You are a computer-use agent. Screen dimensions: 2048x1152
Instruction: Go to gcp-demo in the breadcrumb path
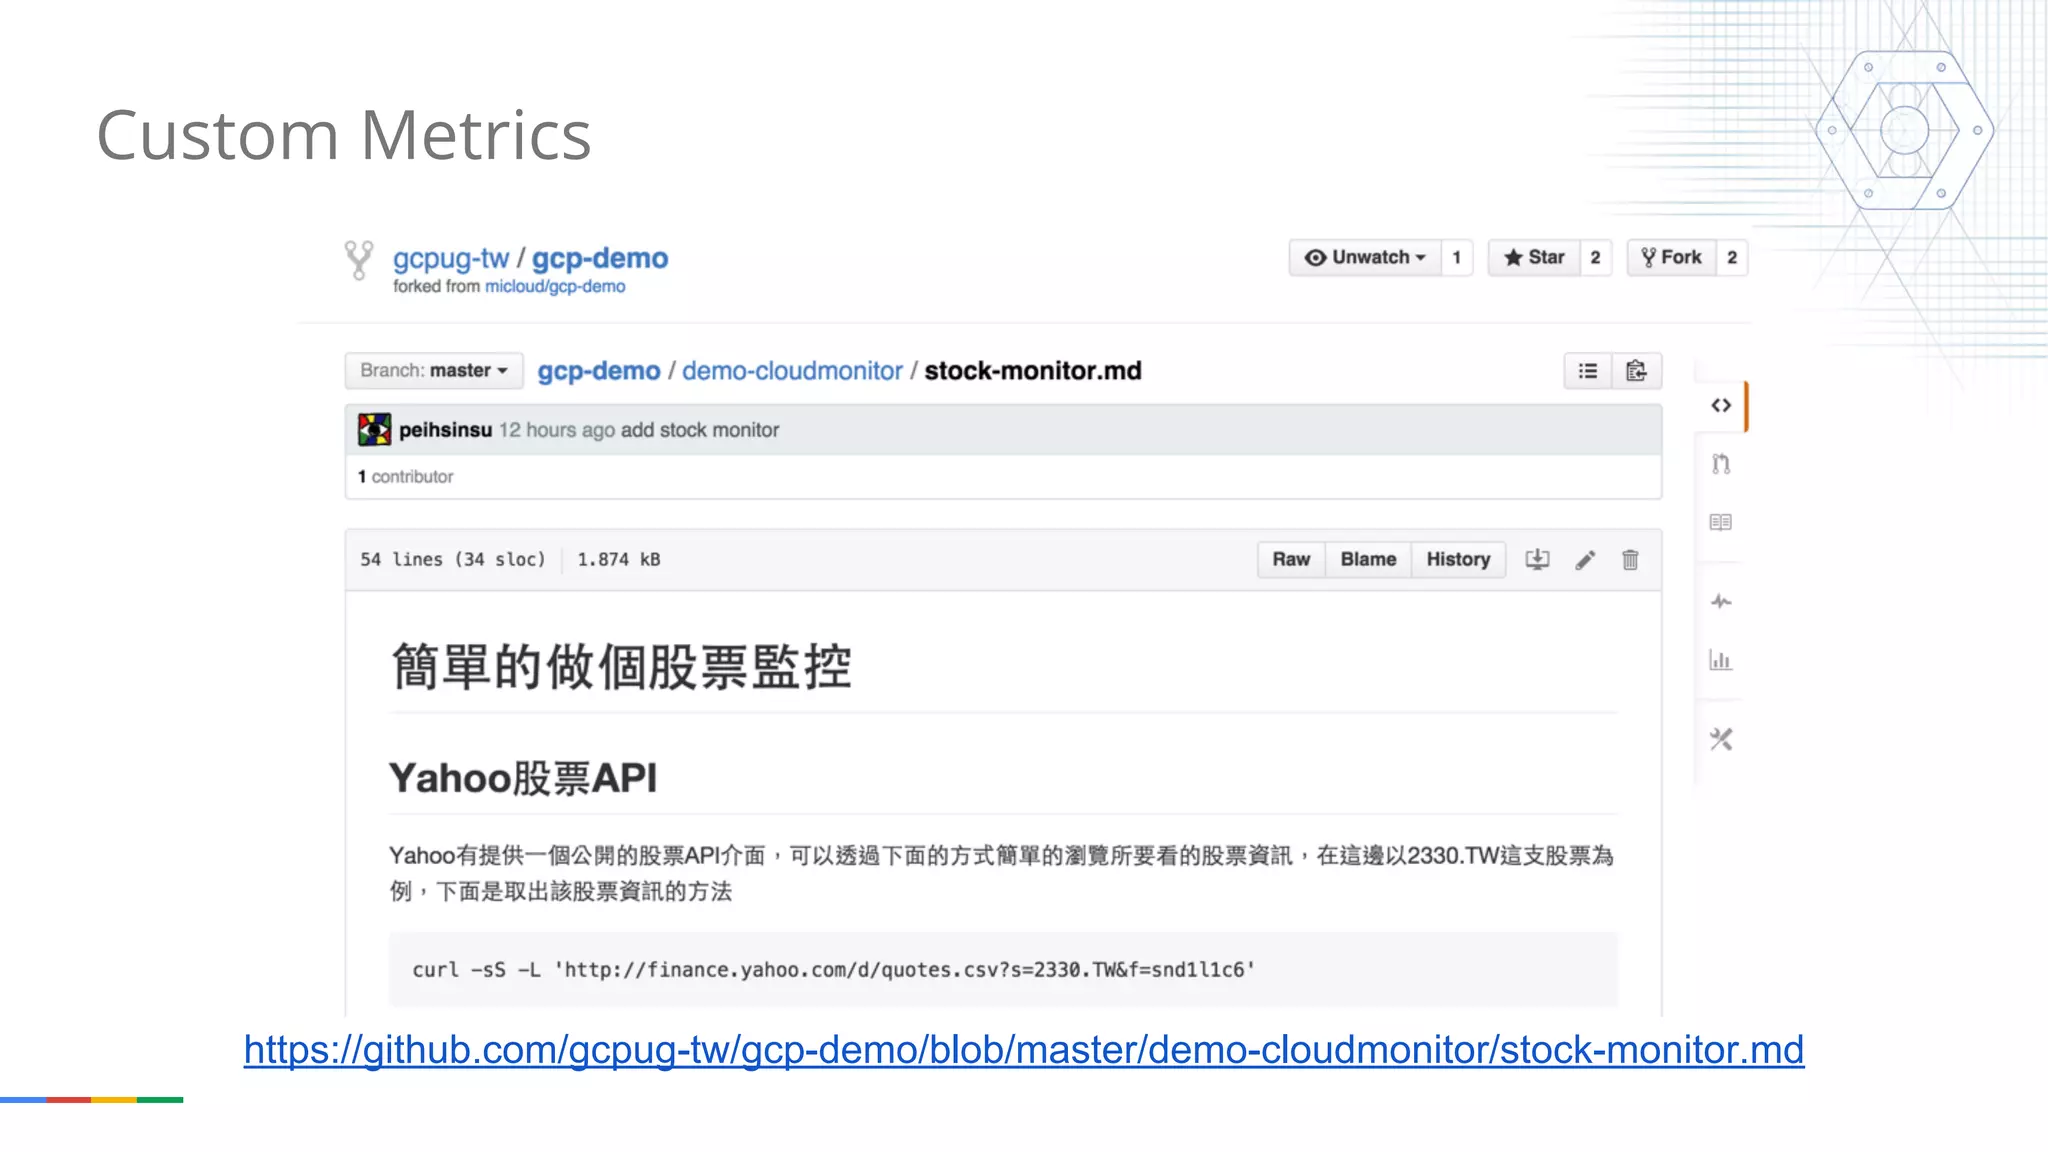pos(599,371)
